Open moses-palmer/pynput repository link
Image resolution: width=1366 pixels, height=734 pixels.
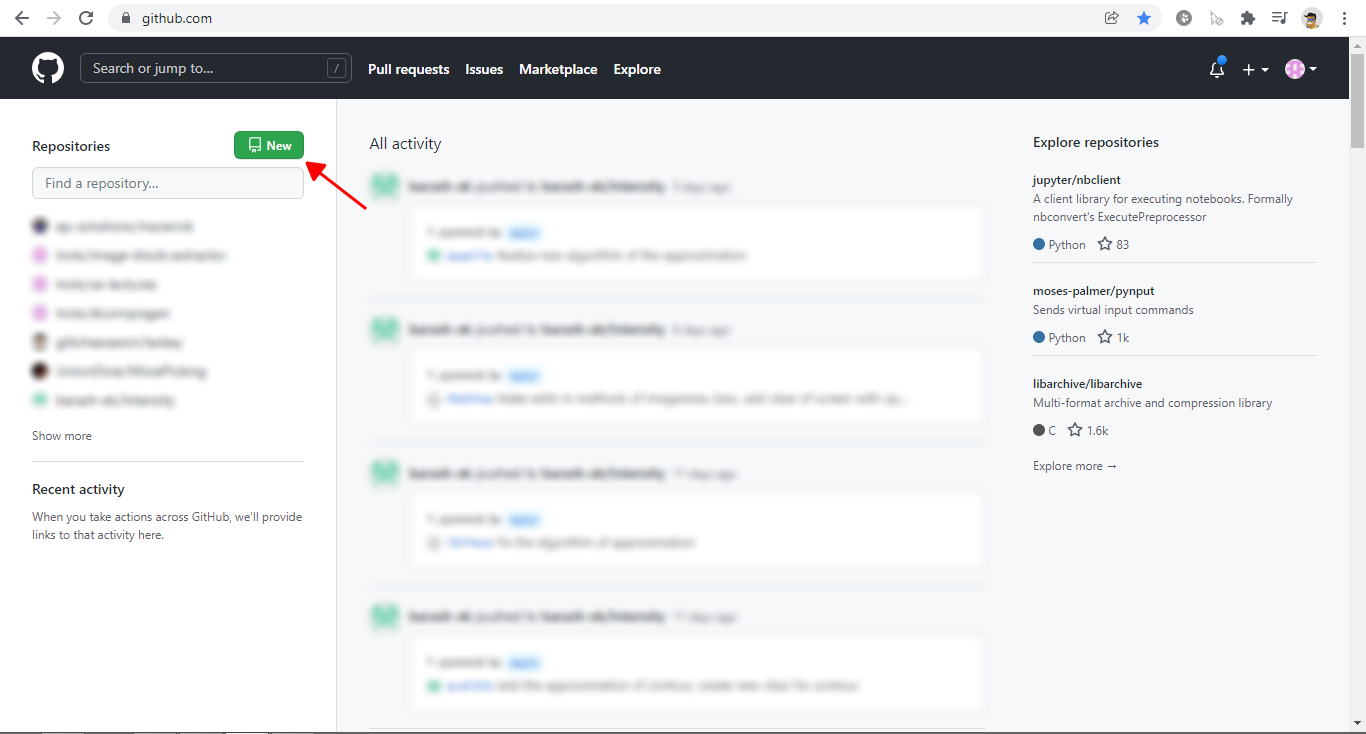tap(1094, 291)
